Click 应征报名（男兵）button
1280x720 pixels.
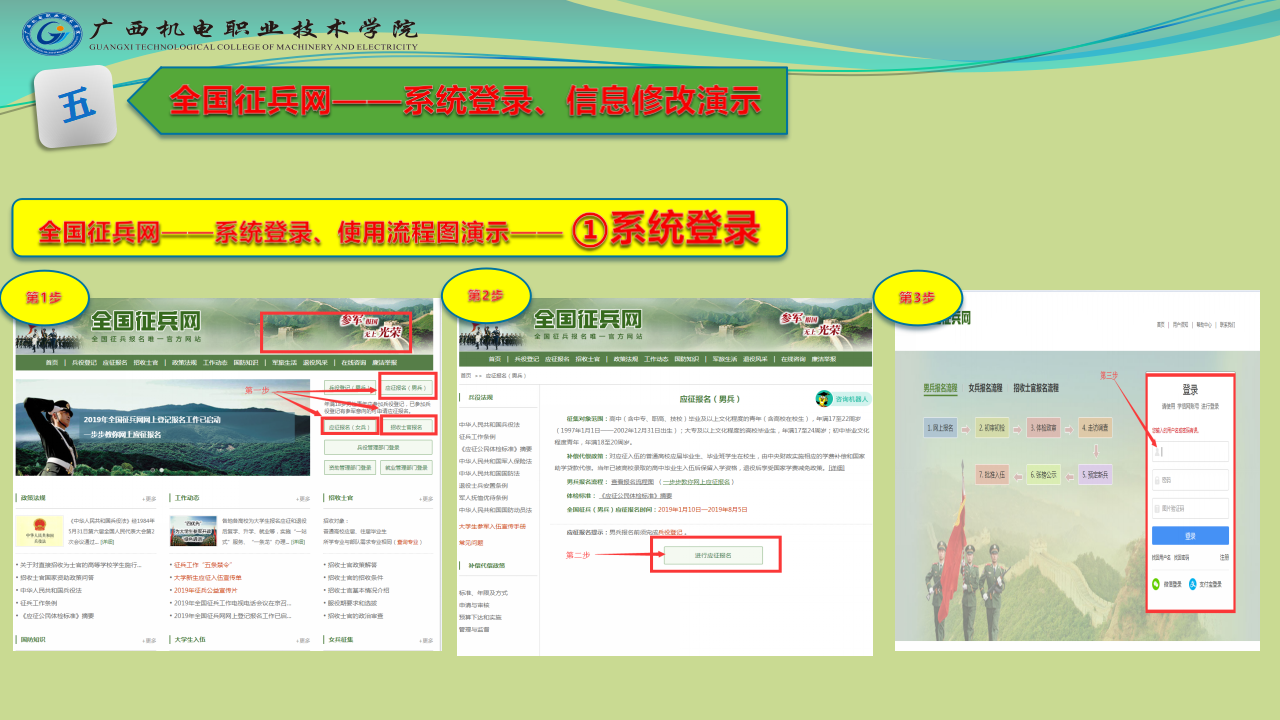point(406,386)
